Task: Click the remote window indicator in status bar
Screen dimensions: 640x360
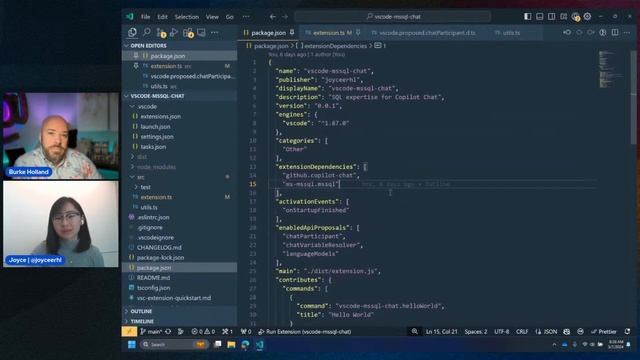Action: coord(129,331)
